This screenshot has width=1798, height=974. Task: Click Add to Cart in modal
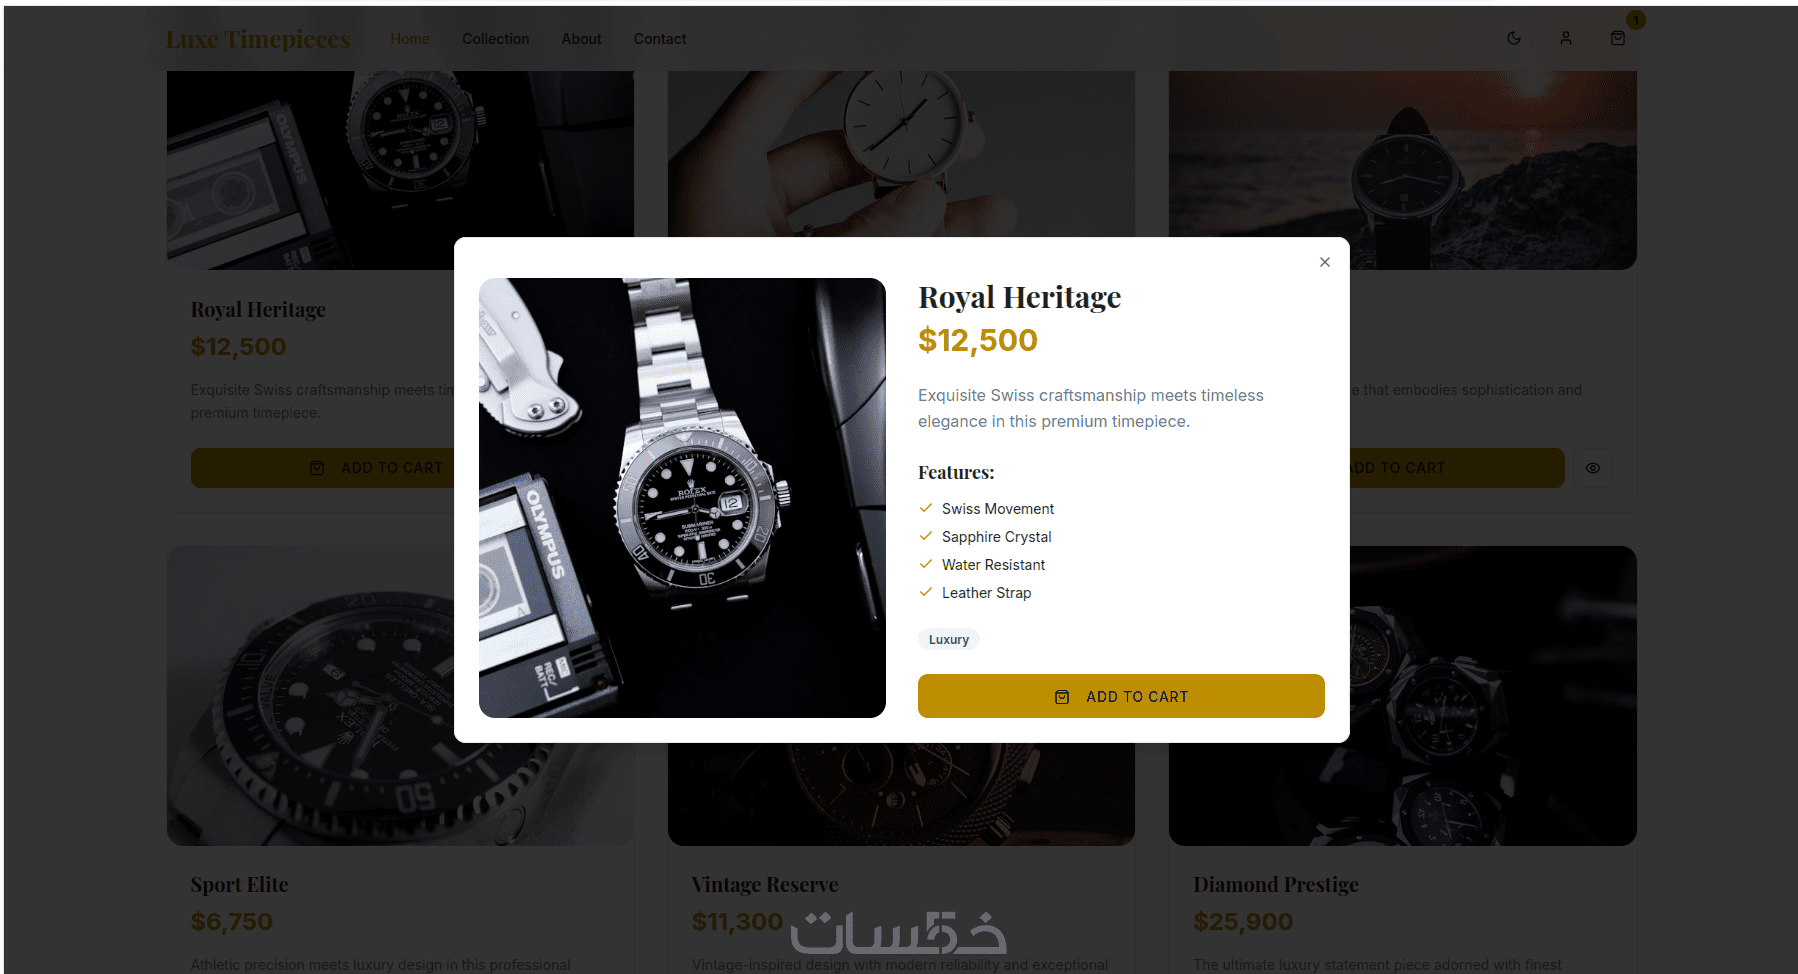1121,696
